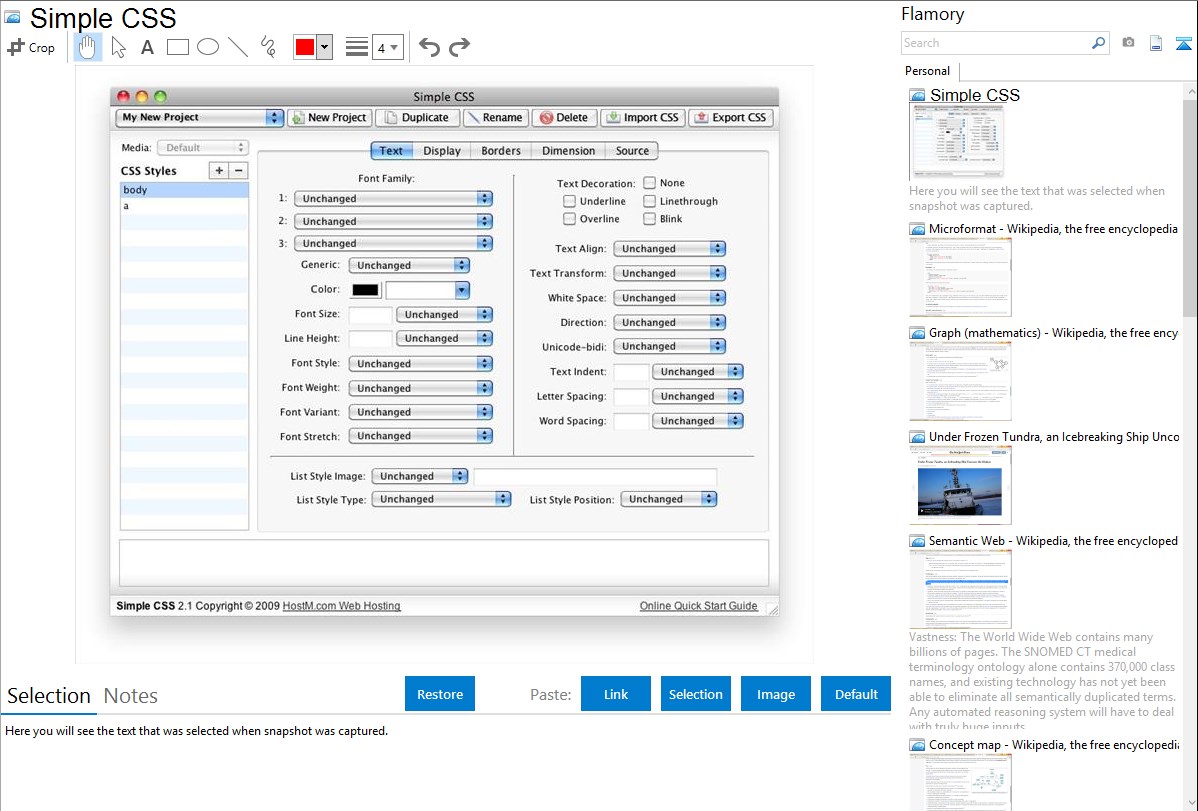Open the List Style Type dropdown
This screenshot has height=811, width=1198.
click(x=441, y=499)
